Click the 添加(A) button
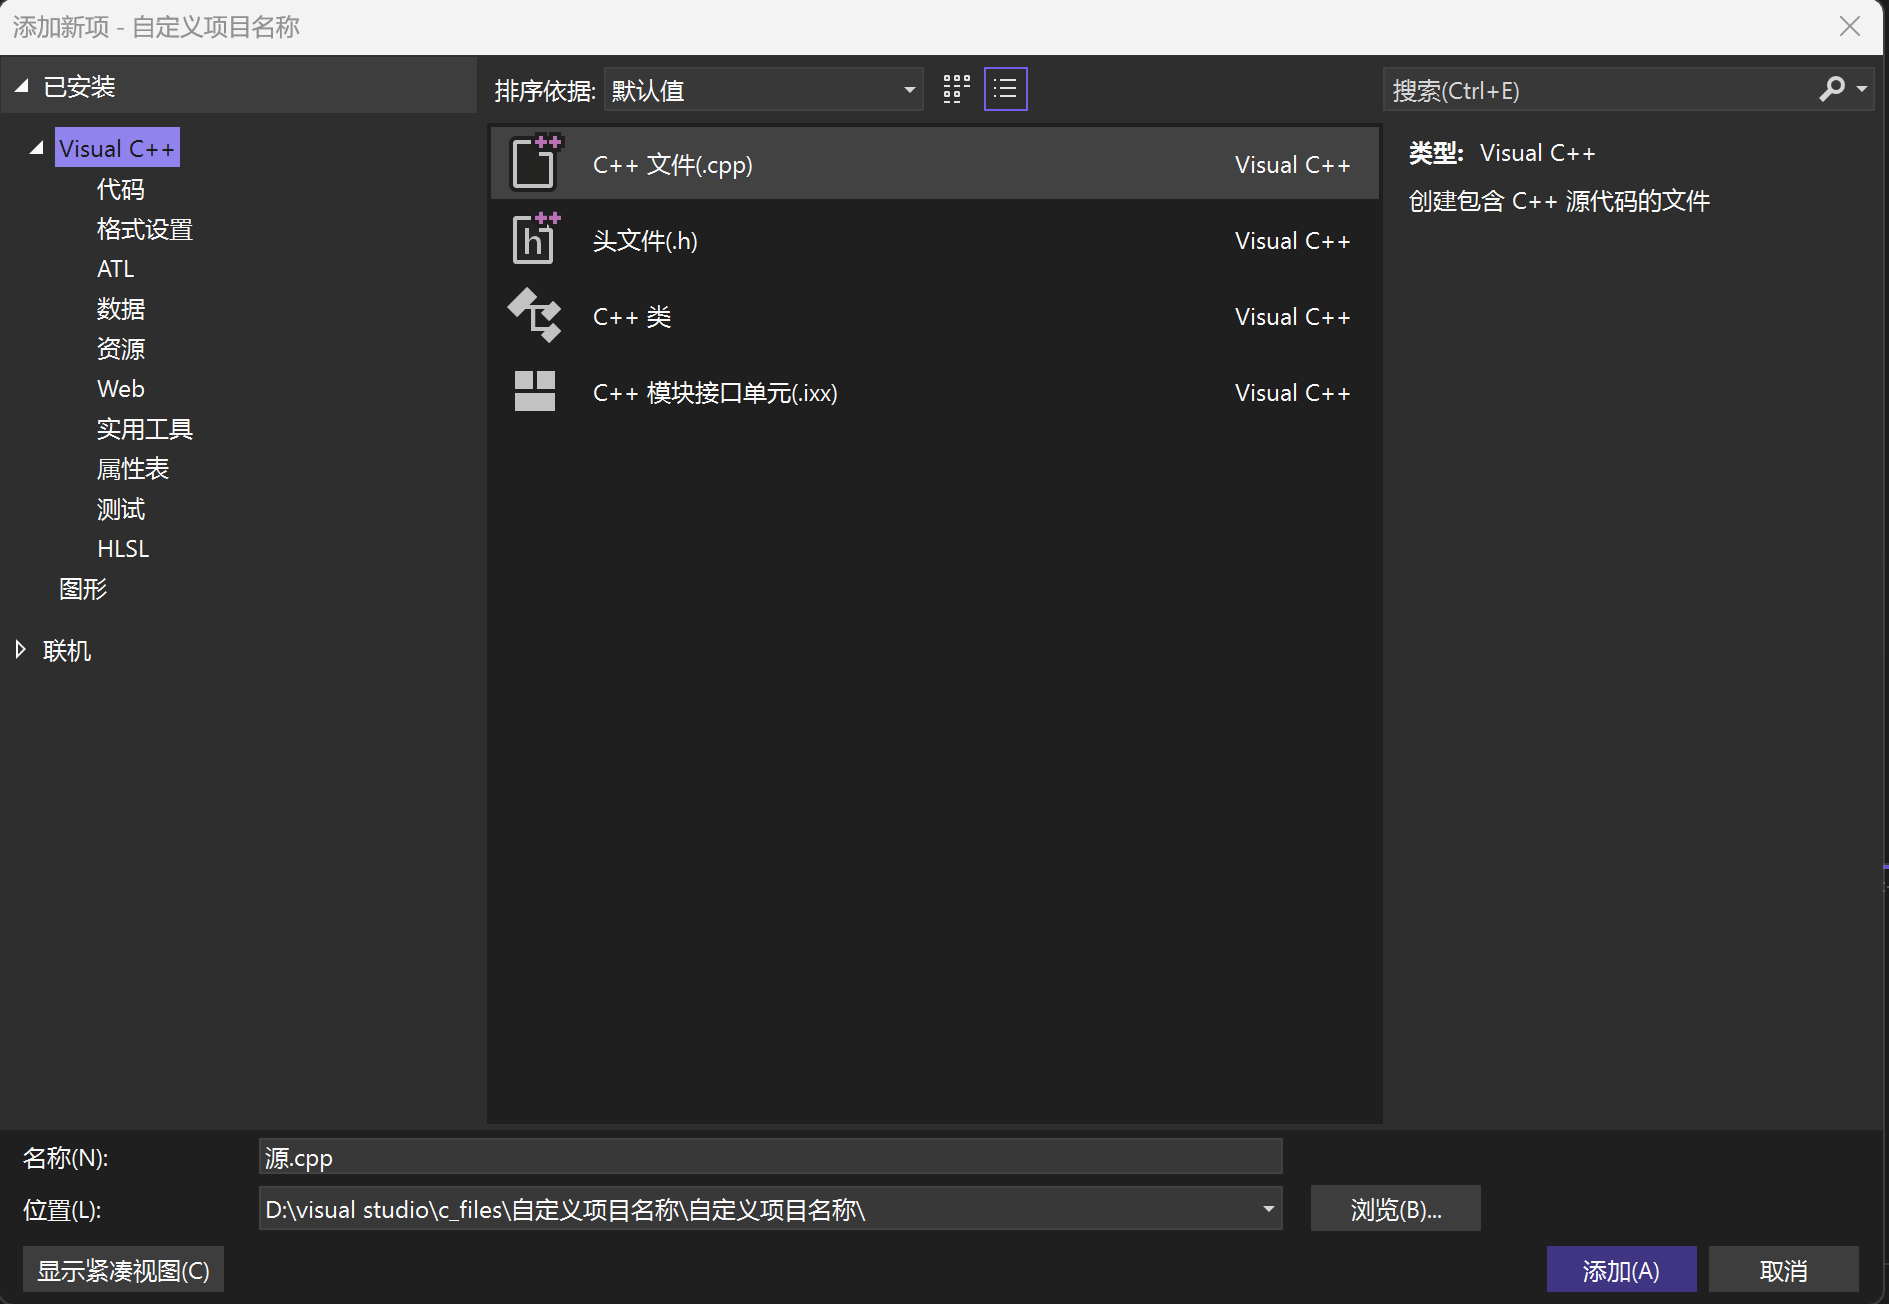 [1621, 1270]
